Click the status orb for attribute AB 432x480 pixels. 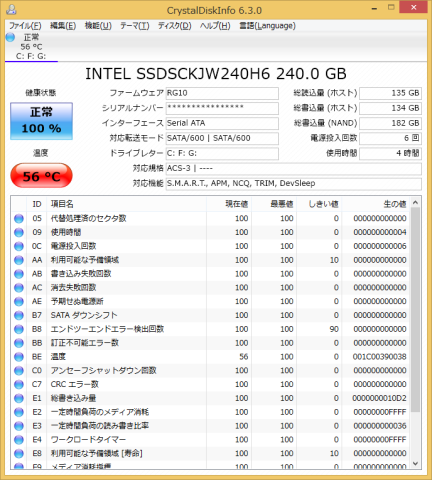point(19,274)
